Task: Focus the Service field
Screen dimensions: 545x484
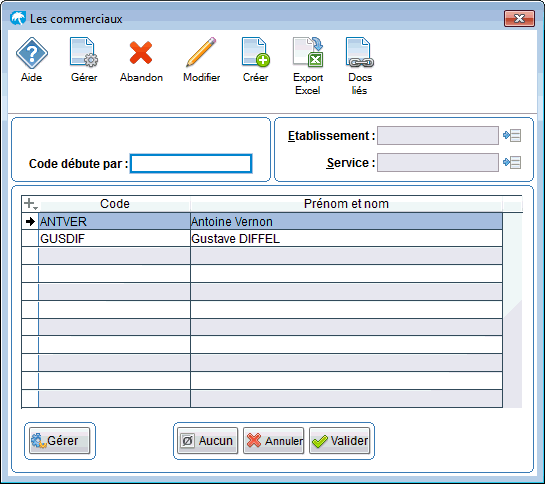Action: (x=438, y=162)
